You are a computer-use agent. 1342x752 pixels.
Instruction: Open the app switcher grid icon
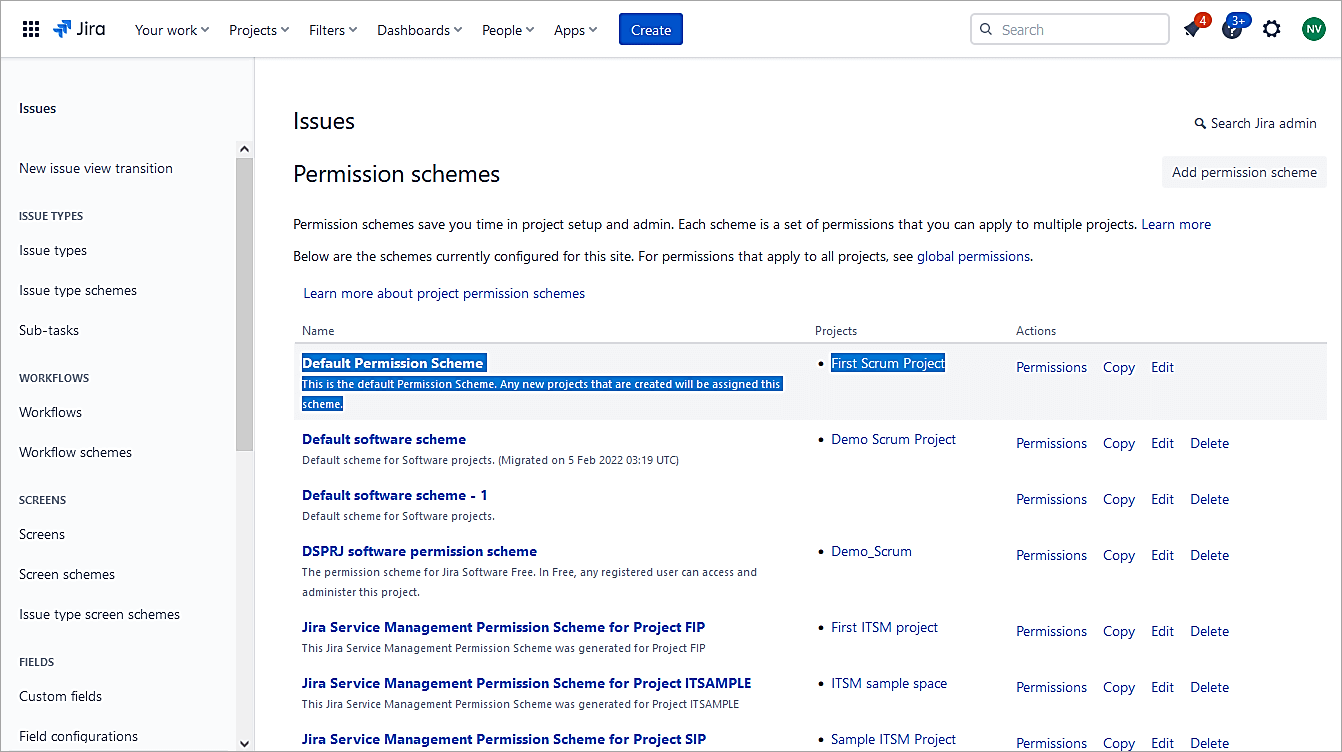[x=31, y=30]
